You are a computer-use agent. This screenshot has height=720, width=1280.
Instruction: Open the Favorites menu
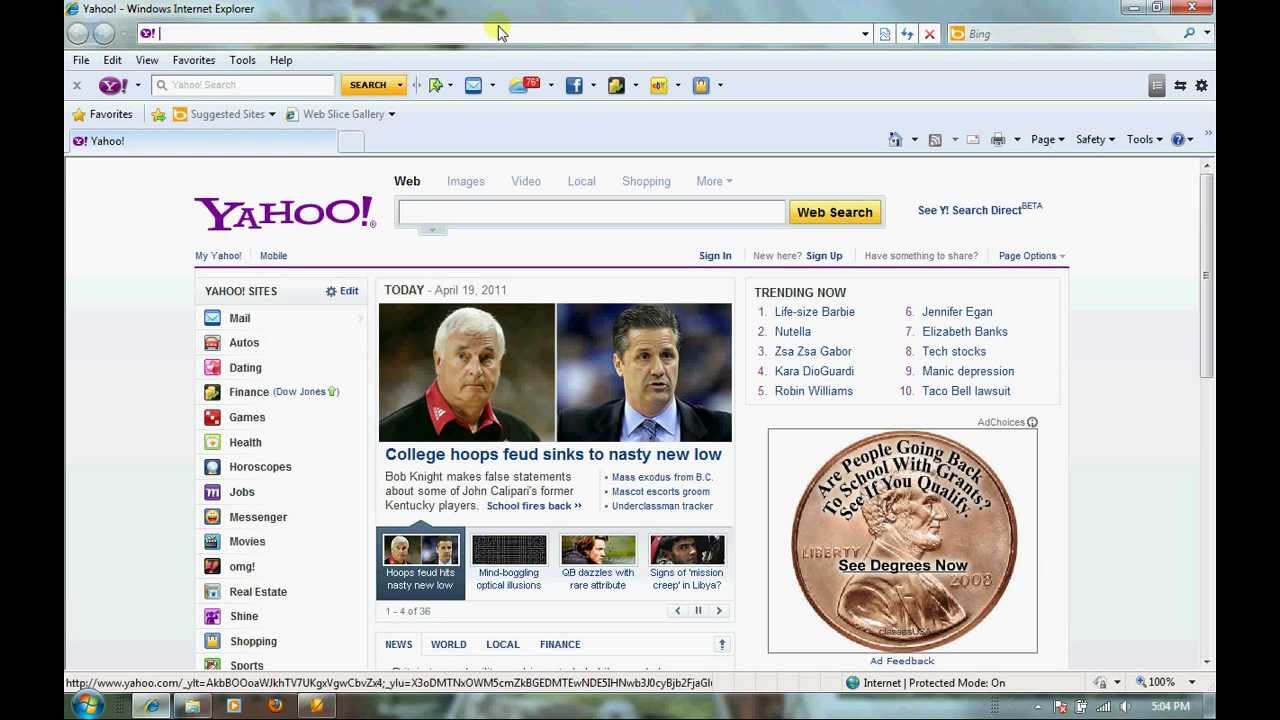(194, 60)
